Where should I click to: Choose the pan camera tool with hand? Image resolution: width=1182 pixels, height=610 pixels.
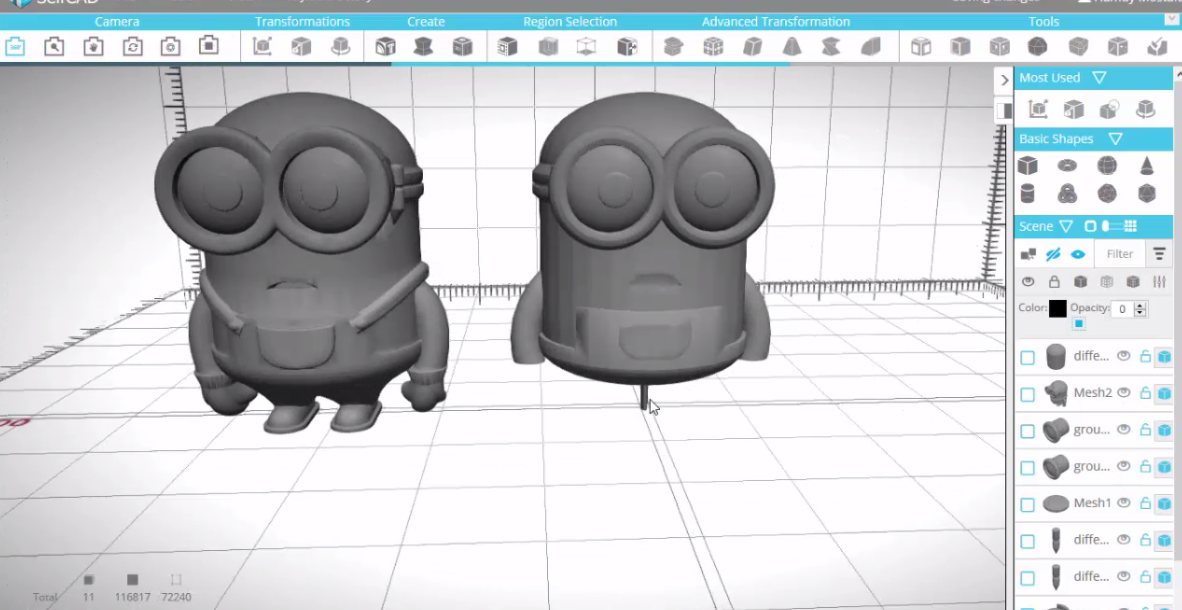93,47
